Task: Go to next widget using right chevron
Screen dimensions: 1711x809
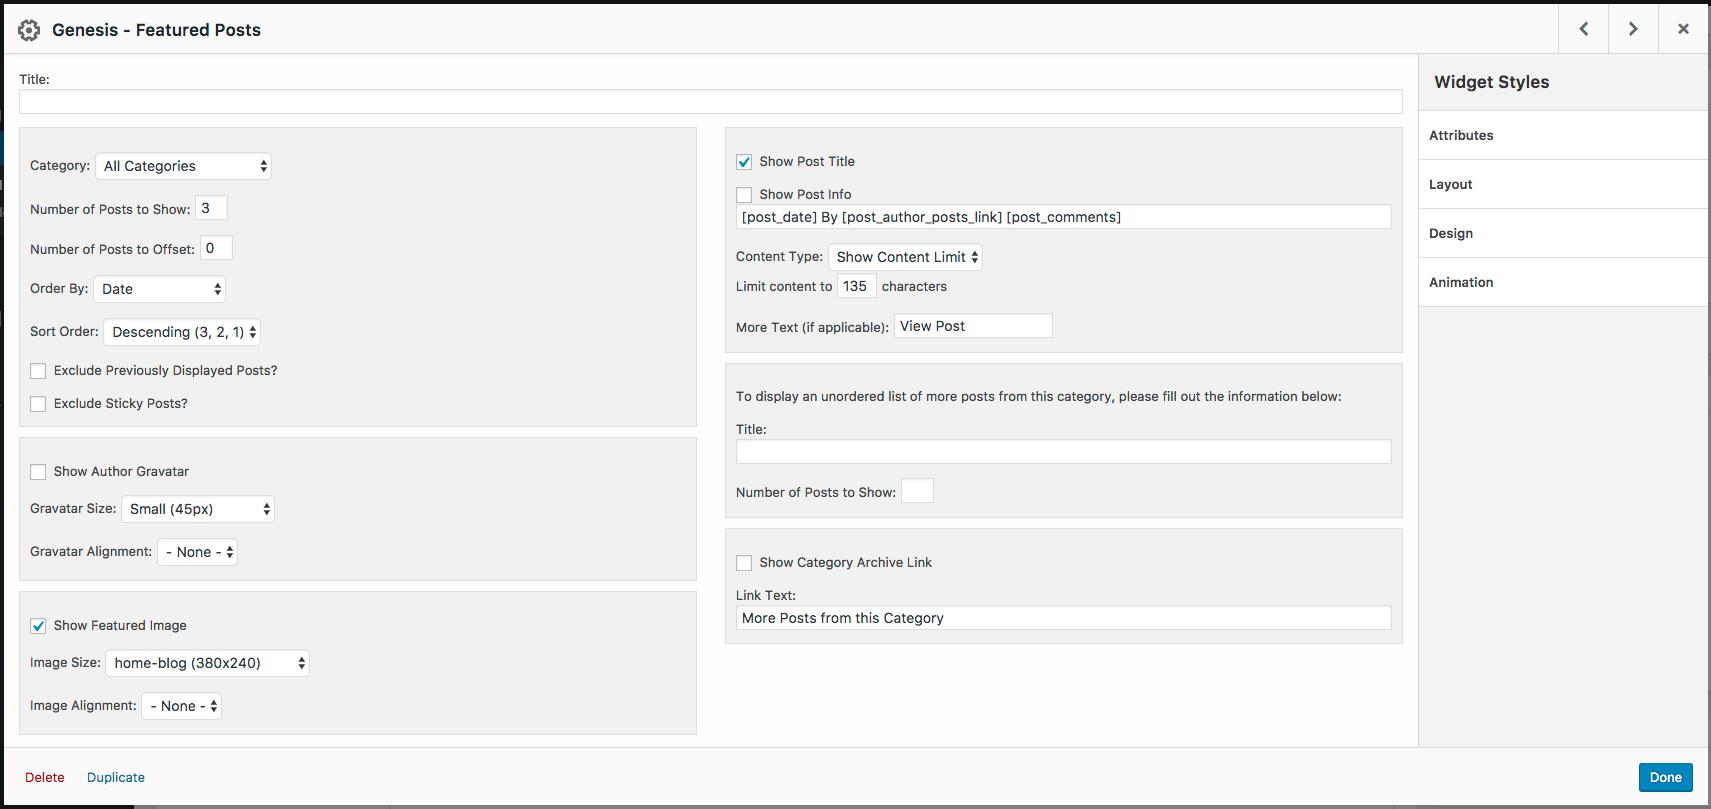Action: [1633, 29]
